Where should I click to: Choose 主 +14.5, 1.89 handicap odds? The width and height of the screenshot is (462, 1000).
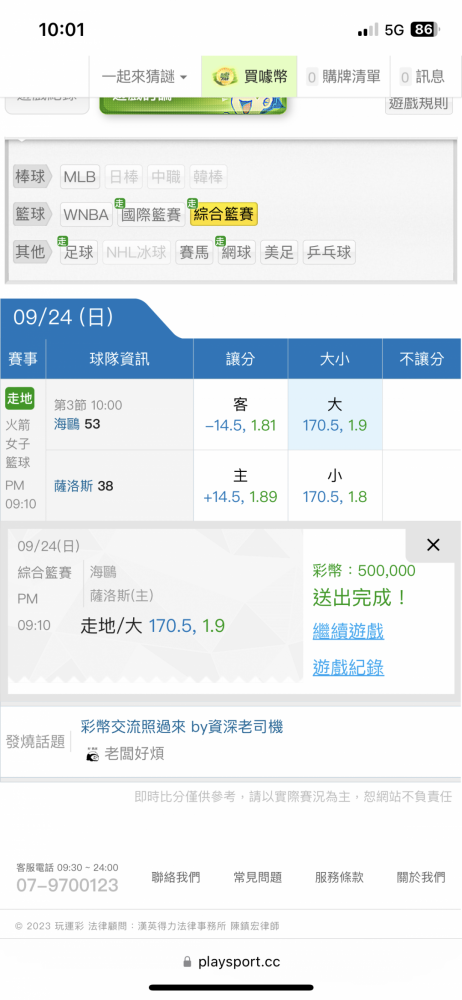[241, 486]
